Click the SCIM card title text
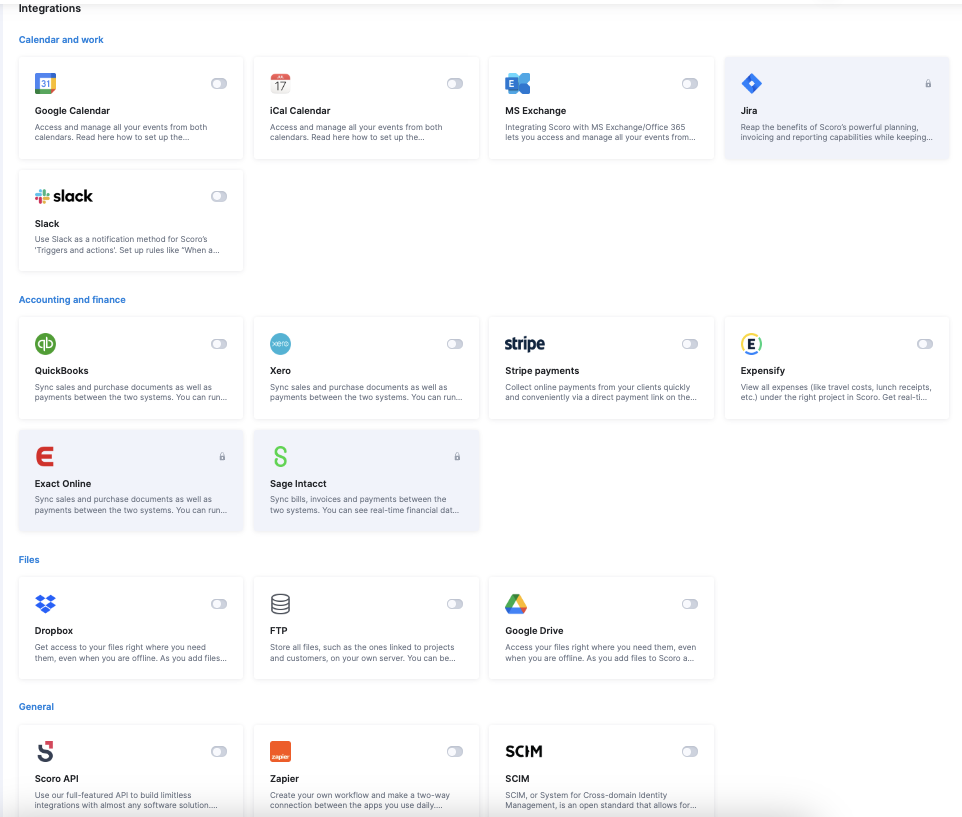This screenshot has height=817, width=962. [x=517, y=779]
